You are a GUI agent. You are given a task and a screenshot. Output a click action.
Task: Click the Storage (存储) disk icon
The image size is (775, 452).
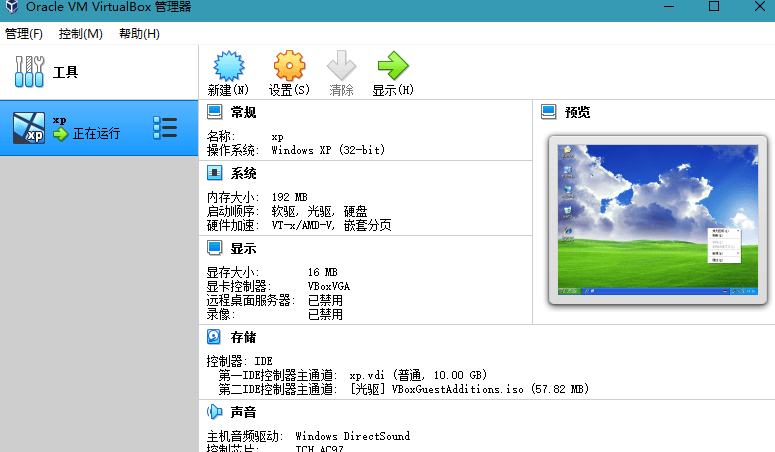click(x=214, y=337)
